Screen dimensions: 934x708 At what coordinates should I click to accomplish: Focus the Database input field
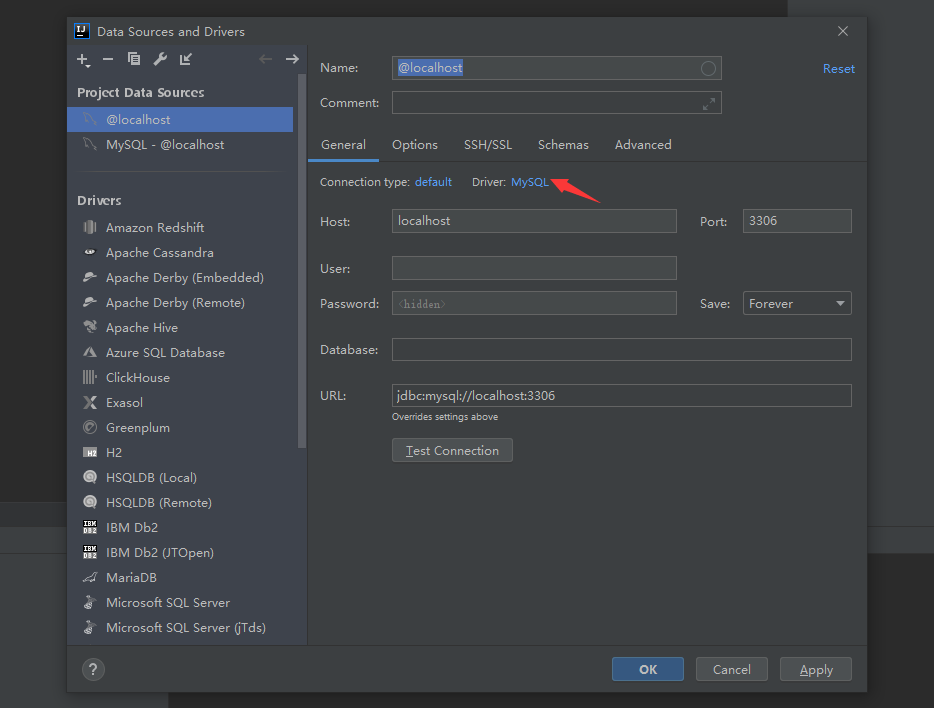pyautogui.click(x=621, y=350)
